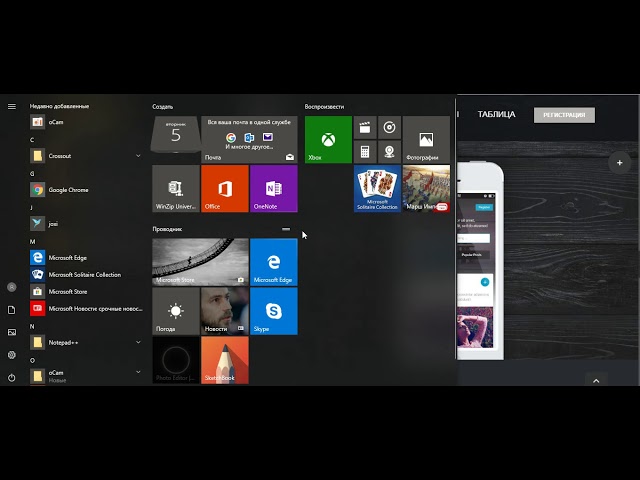Click the Power icon in Start sidebar
640x480 pixels.
click(x=12, y=378)
